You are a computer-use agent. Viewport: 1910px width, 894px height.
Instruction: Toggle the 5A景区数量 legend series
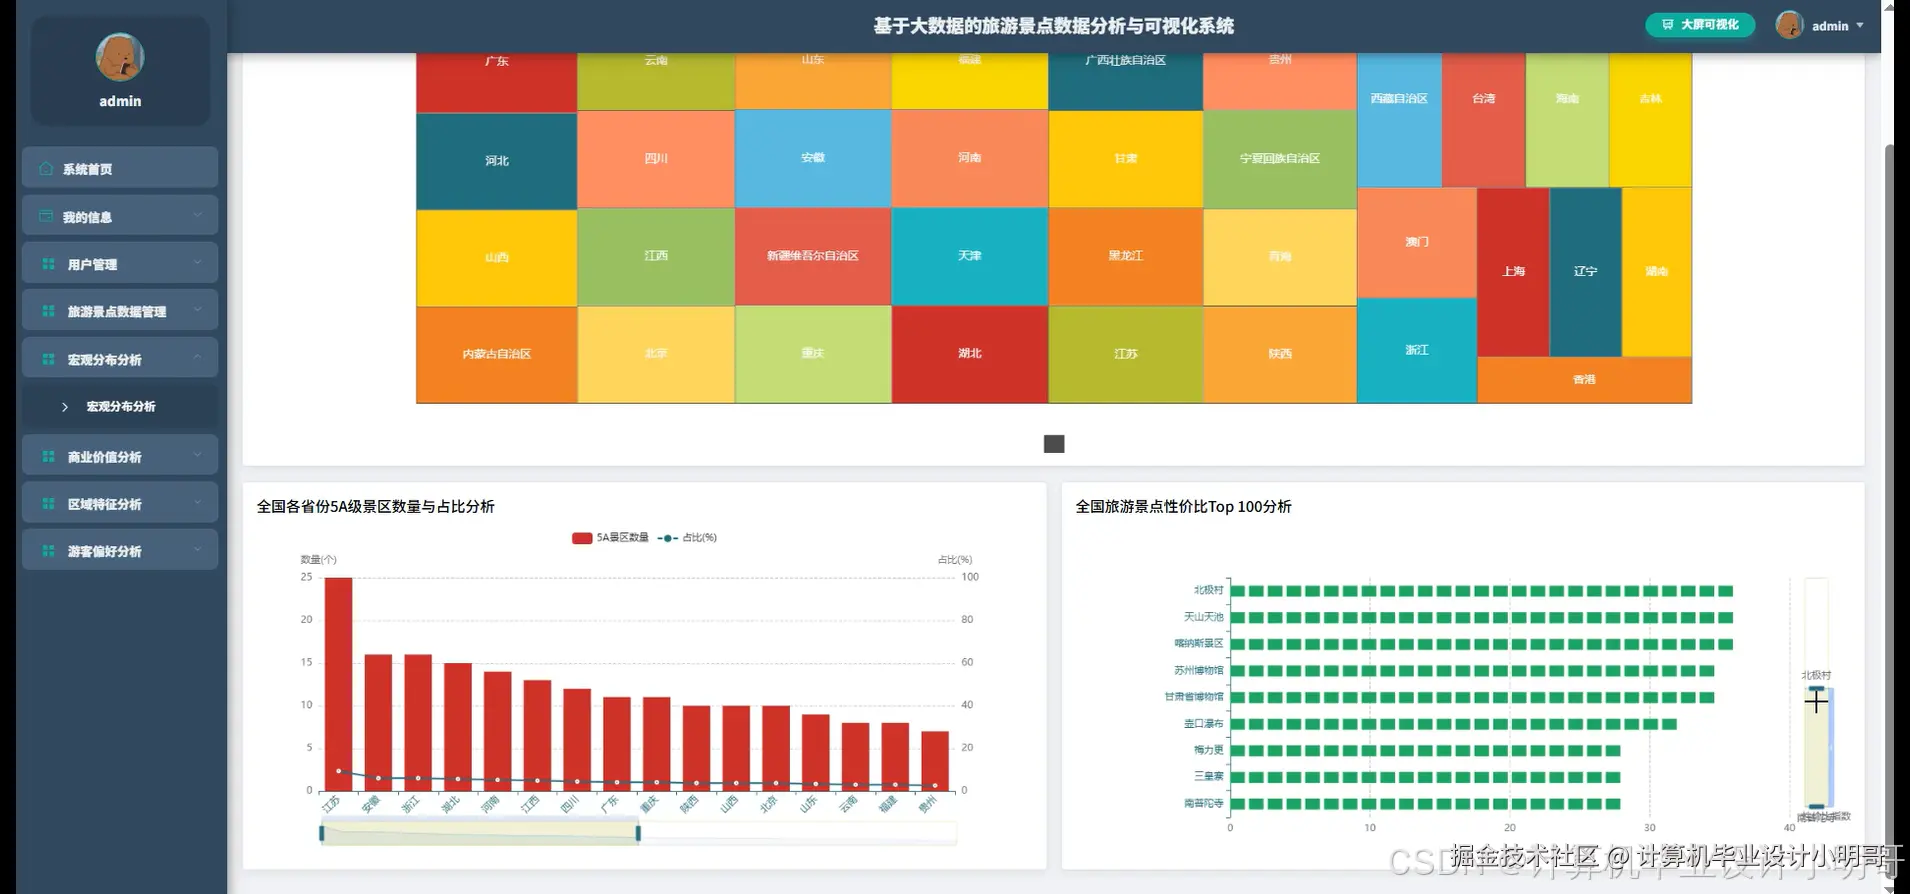[610, 538]
